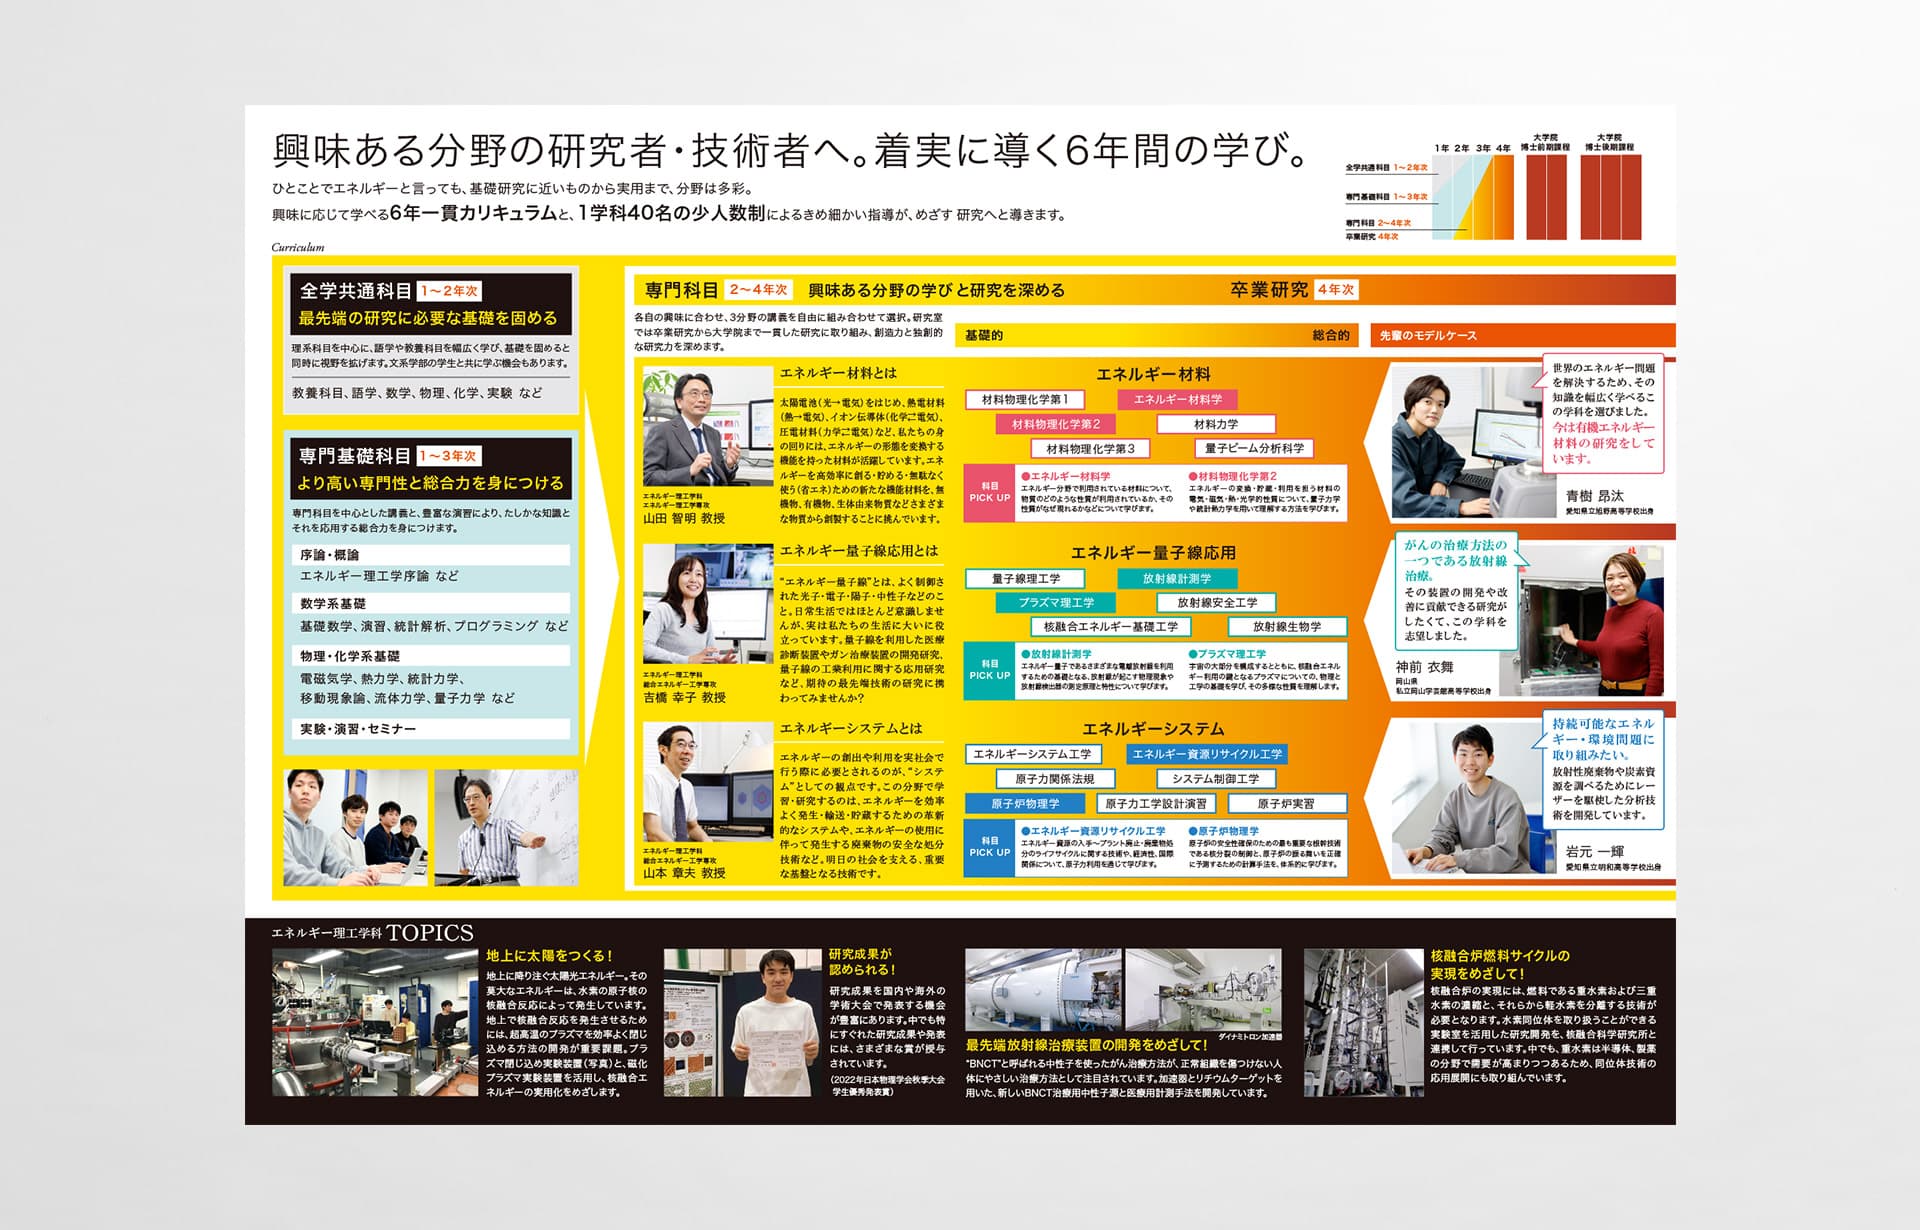Select the 専門科目 heading
The height and width of the screenshot is (1230, 1920).
pos(681,290)
